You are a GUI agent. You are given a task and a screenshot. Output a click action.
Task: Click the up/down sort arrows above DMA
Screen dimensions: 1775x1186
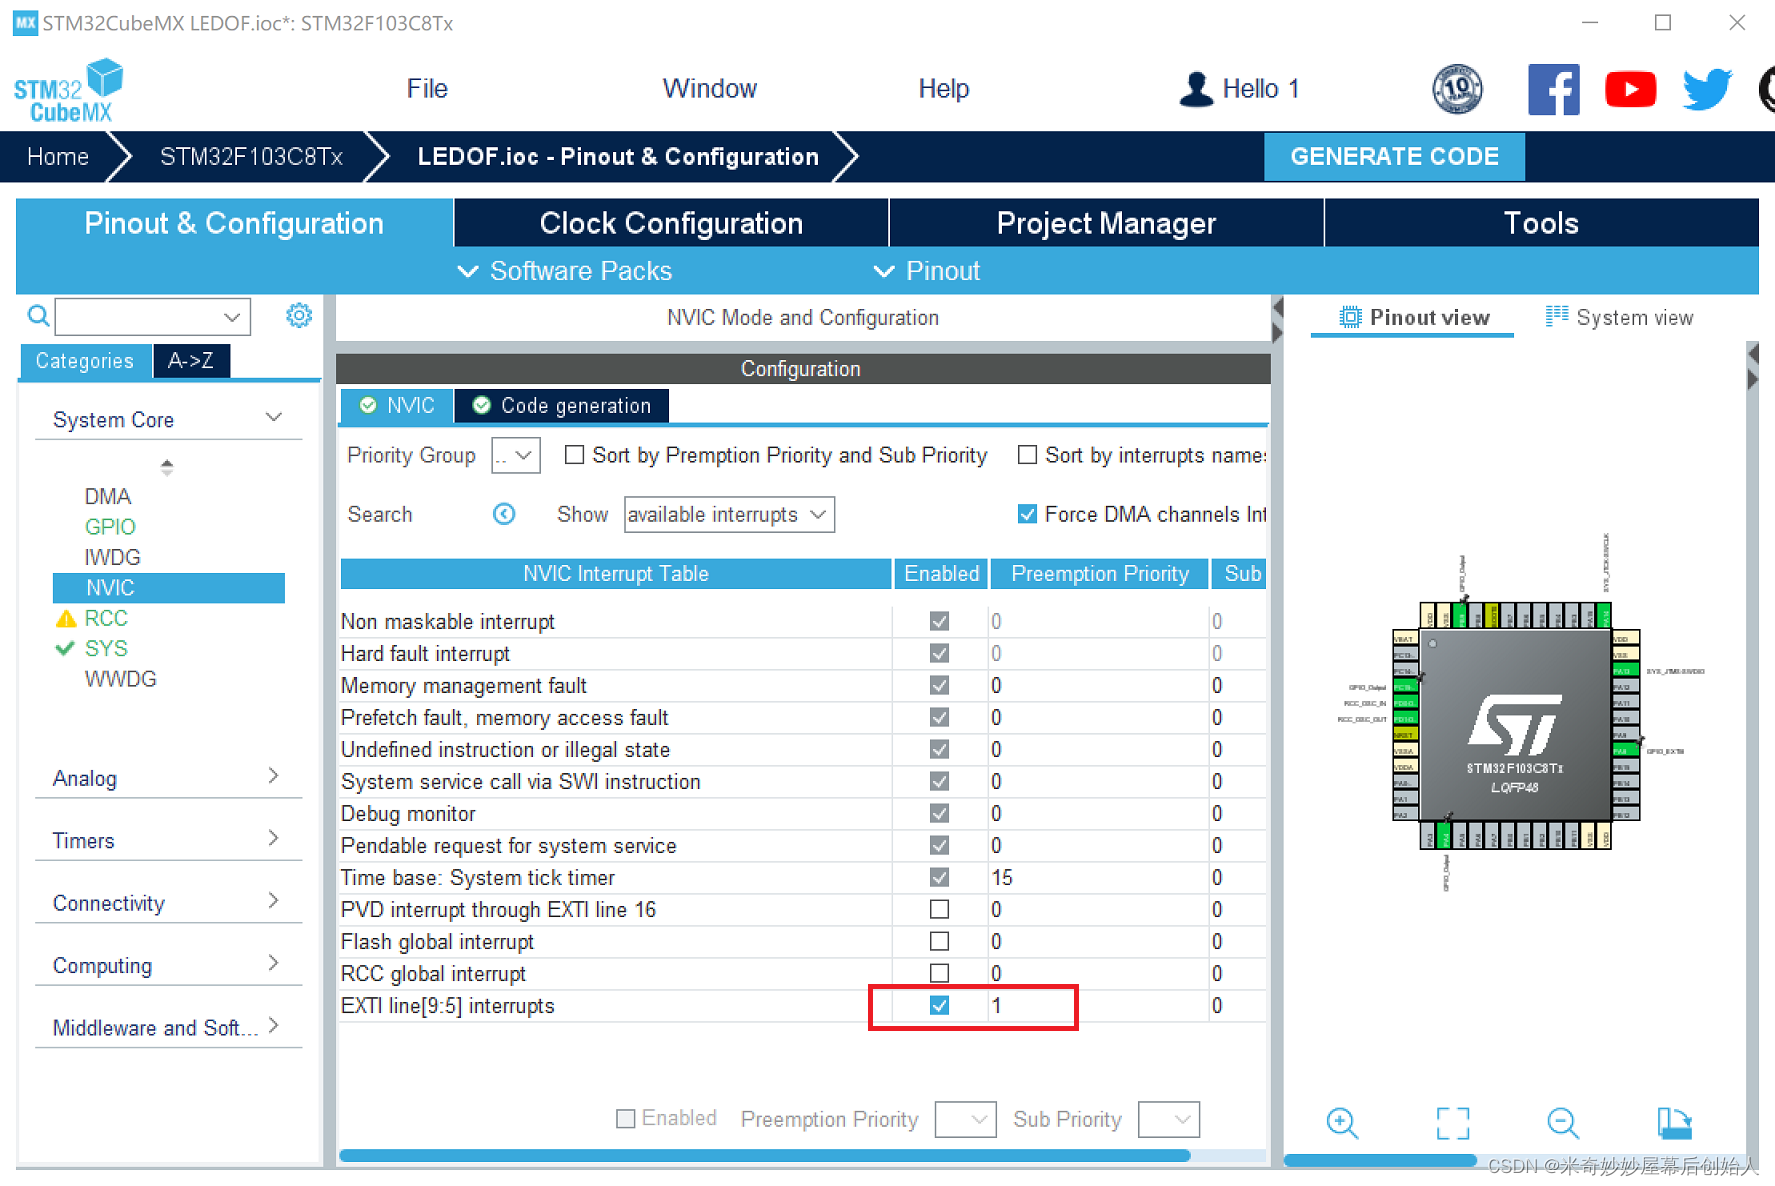pyautogui.click(x=167, y=467)
